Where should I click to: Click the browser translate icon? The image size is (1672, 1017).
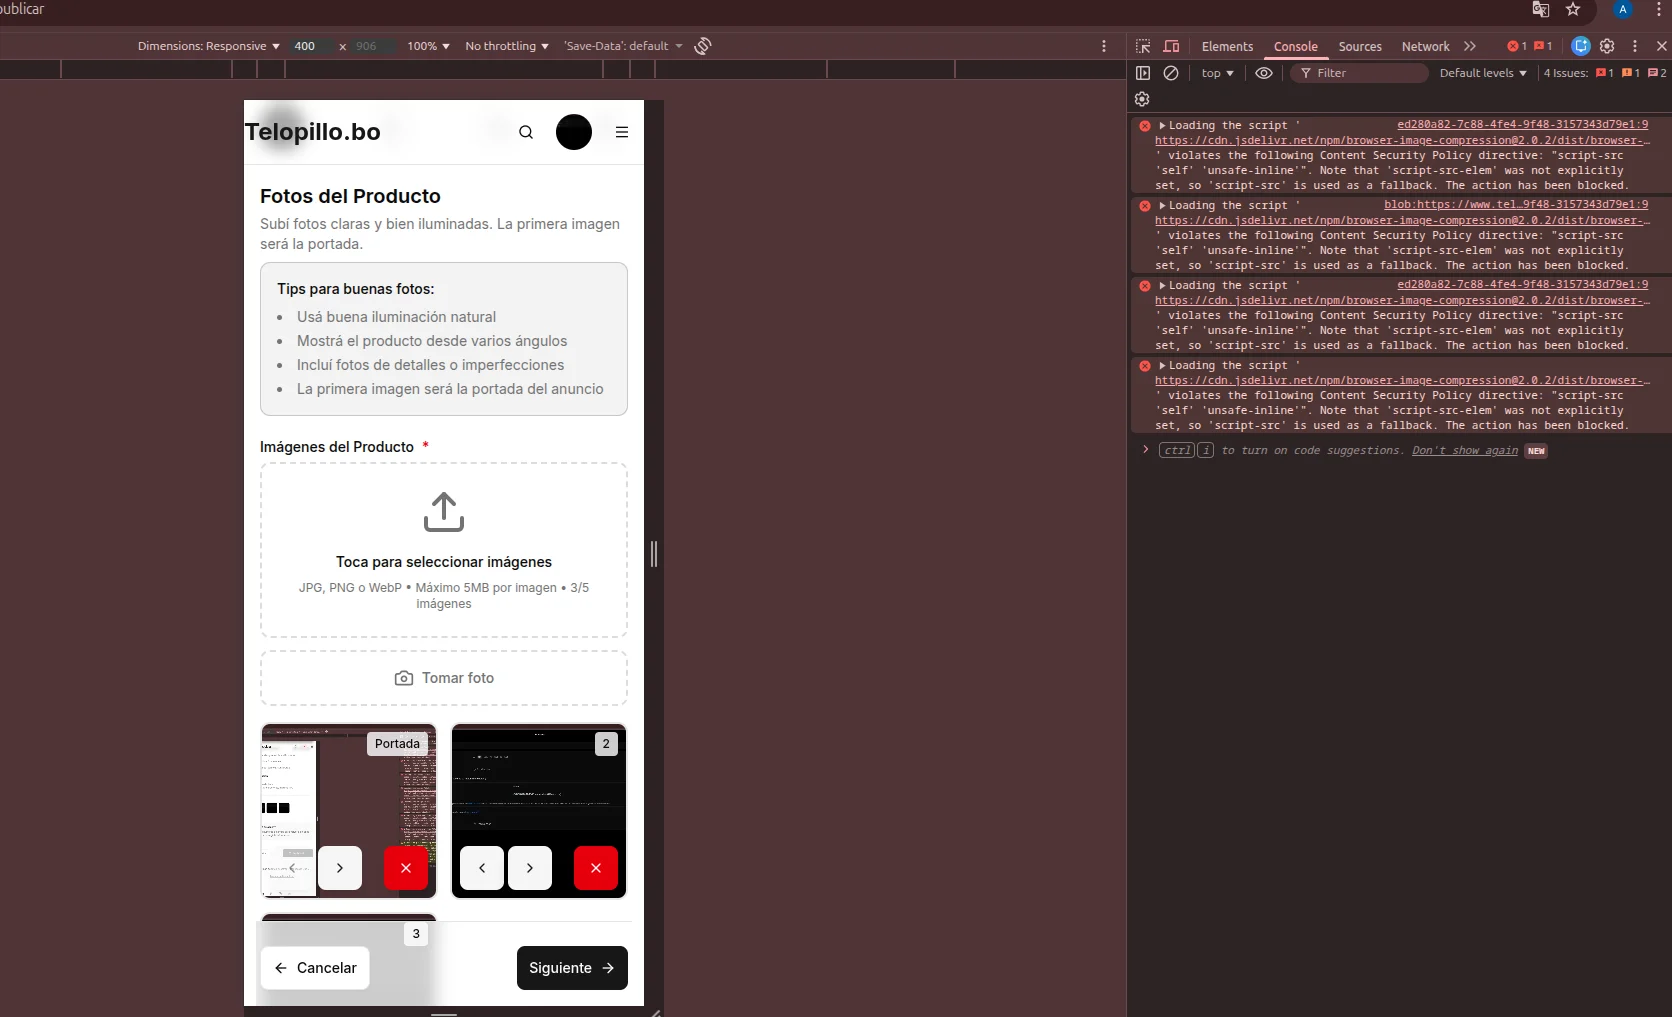(1541, 9)
